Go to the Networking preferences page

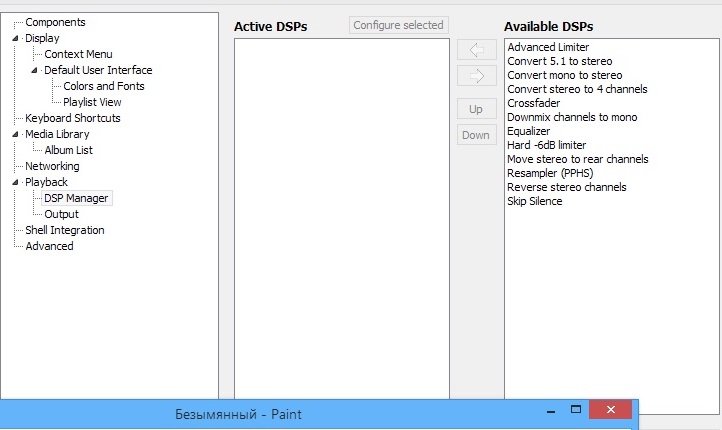[x=52, y=166]
